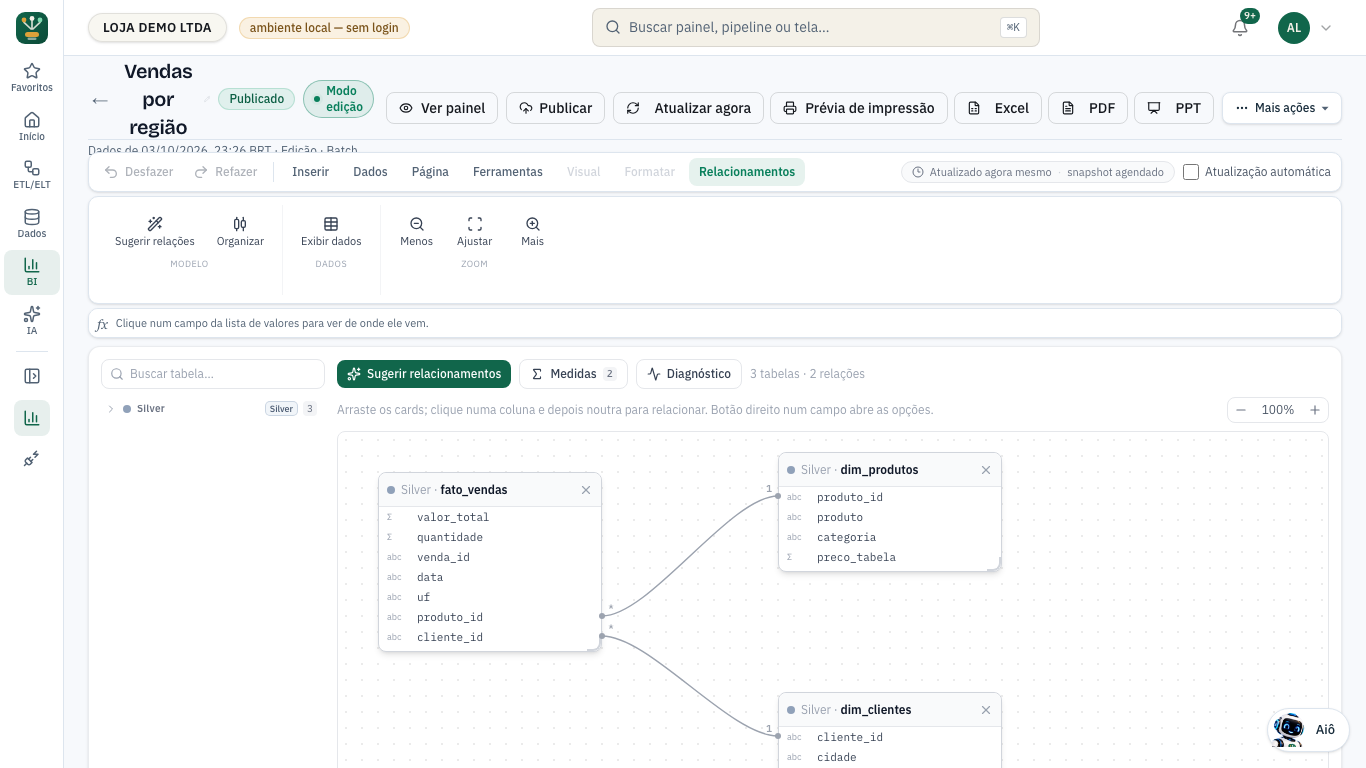Screen dimensions: 1366x768
Task: Toggle the Modo edição pill
Action: coord(339,99)
